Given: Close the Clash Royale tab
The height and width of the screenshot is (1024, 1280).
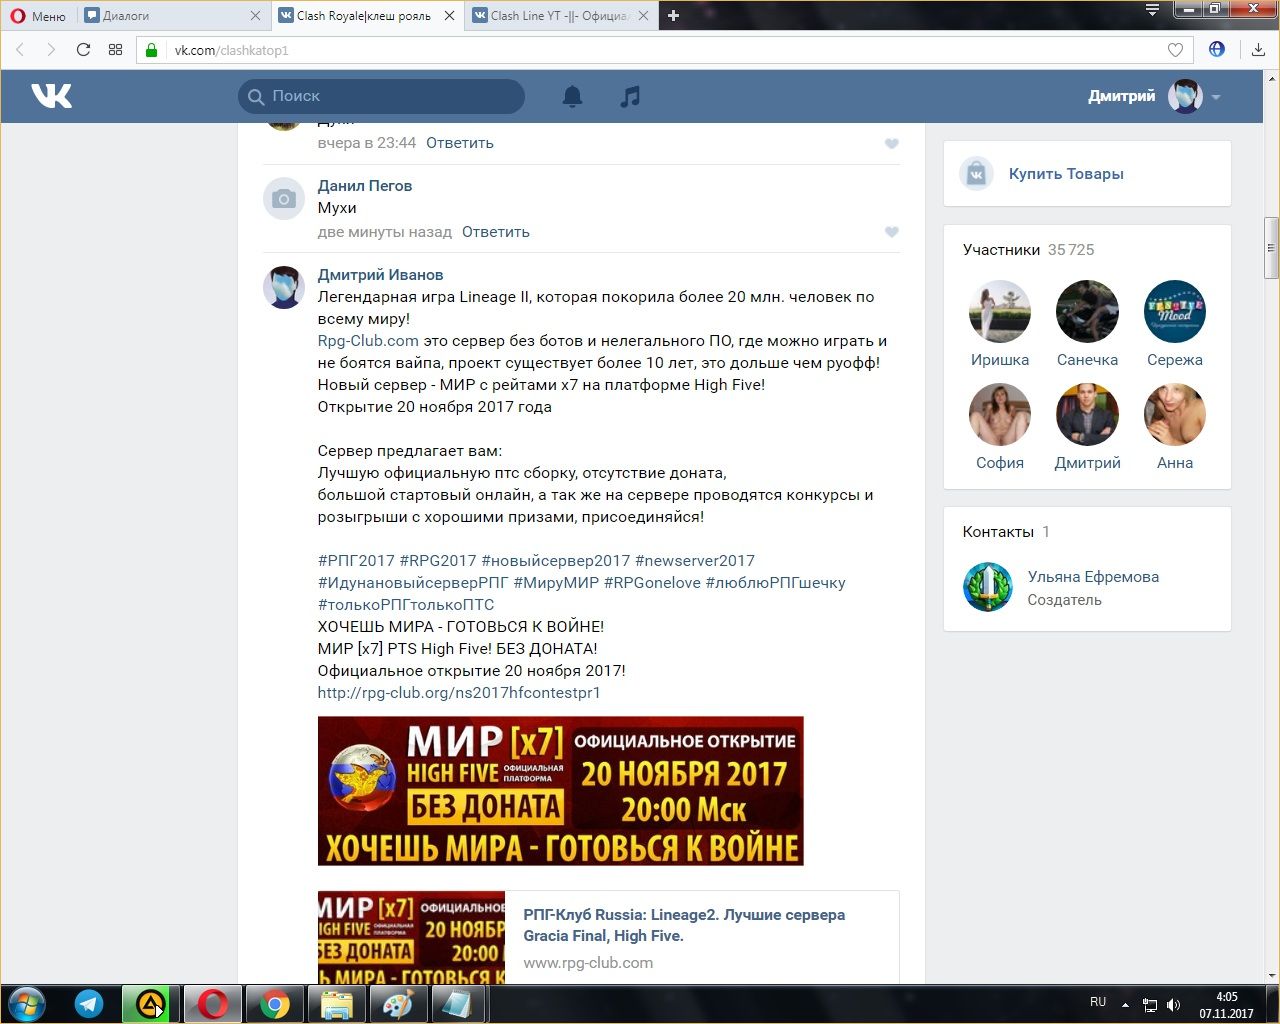Looking at the screenshot, I should pyautogui.click(x=449, y=16).
